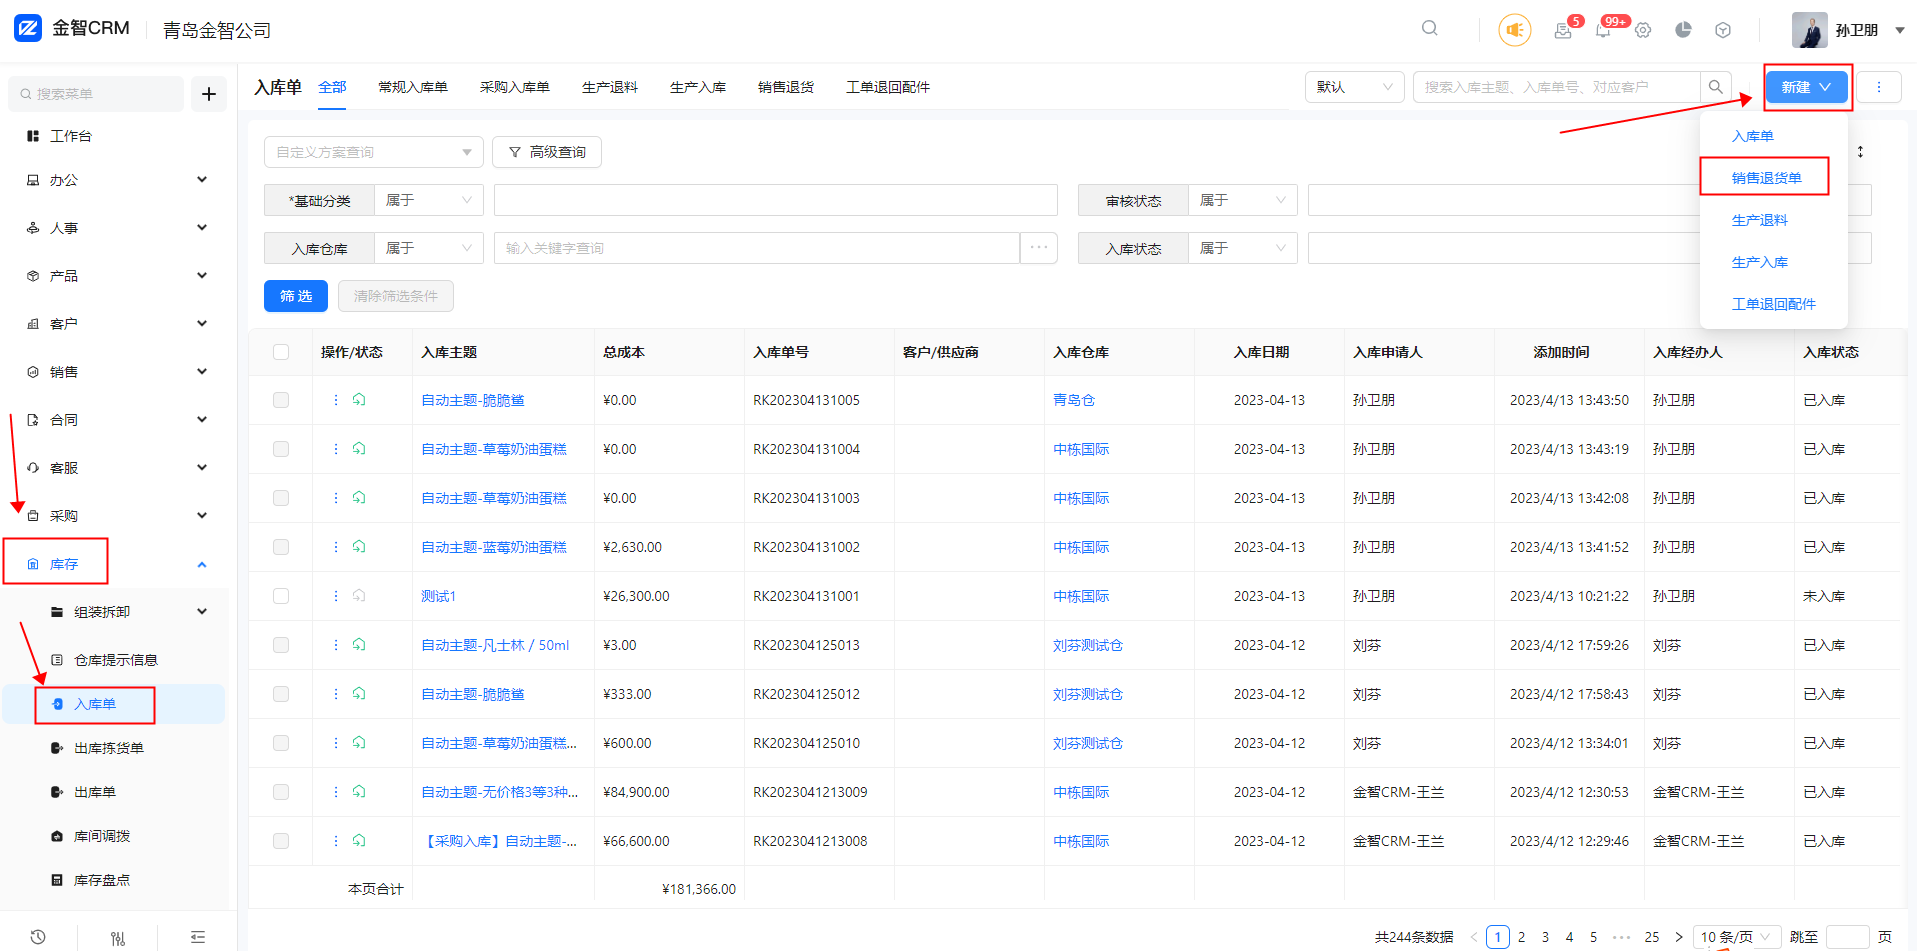Viewport: 1917px width, 951px height.
Task: Click the ellipsis button beside 入库仓库 field
Action: click(1039, 248)
